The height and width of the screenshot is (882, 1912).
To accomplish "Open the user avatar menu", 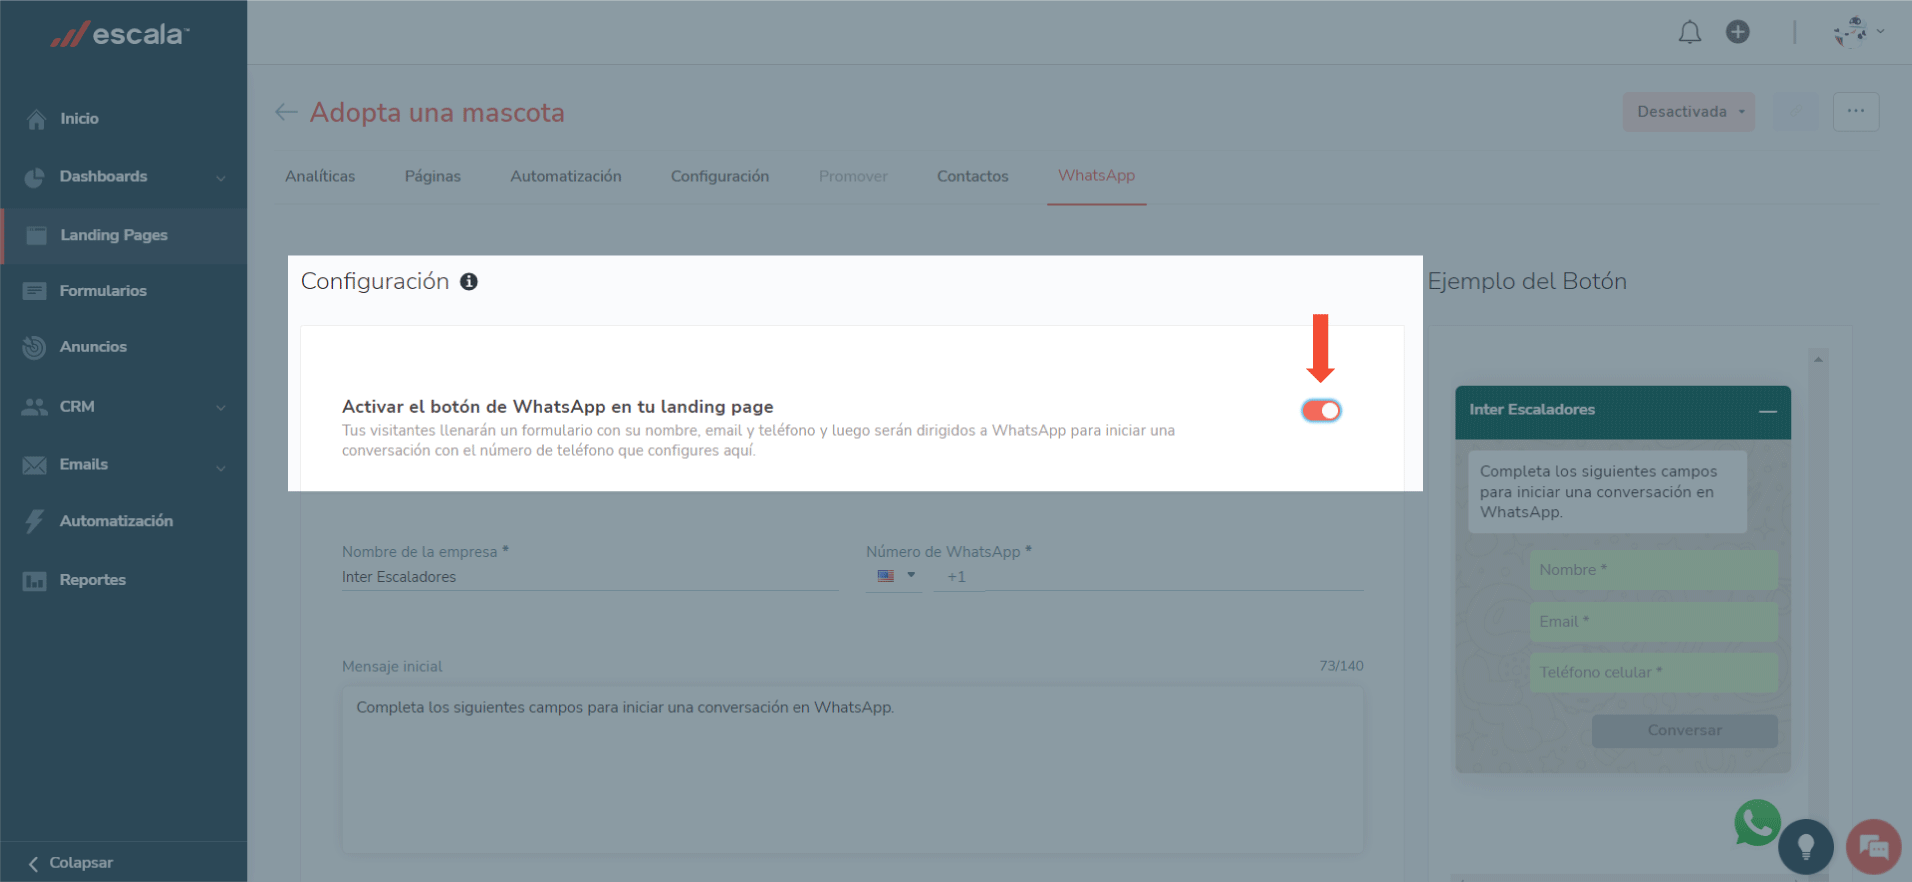I will click(1858, 32).
